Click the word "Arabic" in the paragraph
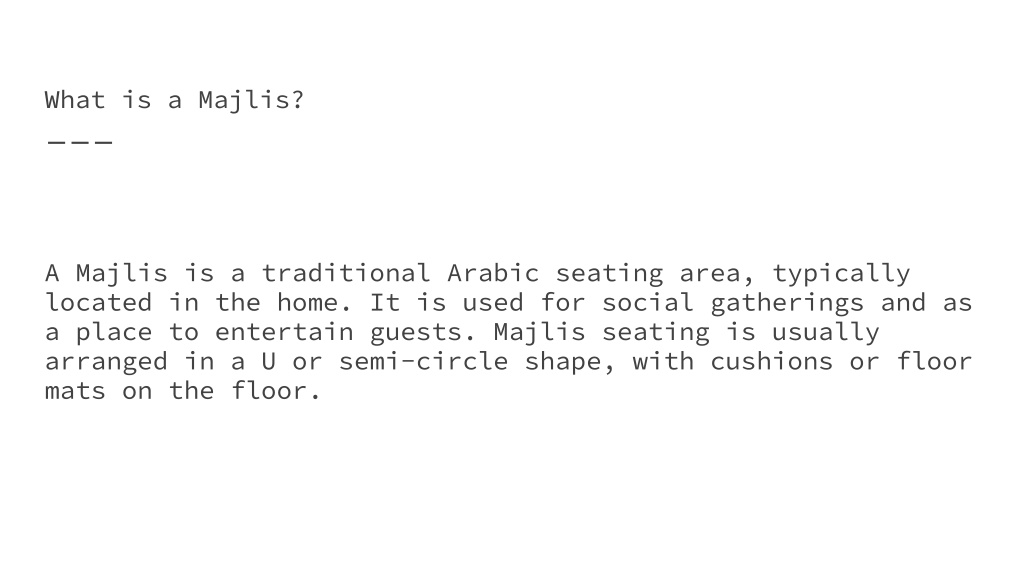This screenshot has width=1024, height=576. coord(493,273)
